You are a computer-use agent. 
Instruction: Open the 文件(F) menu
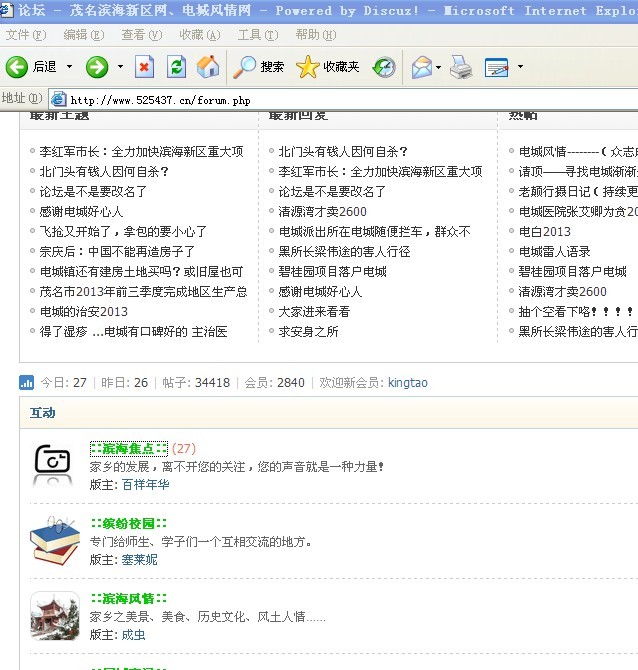click(25, 35)
